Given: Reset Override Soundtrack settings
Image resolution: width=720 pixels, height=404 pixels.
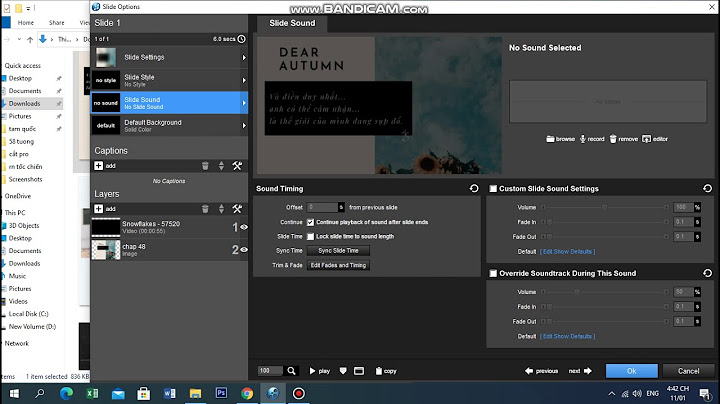Looking at the screenshot, I should point(708,273).
